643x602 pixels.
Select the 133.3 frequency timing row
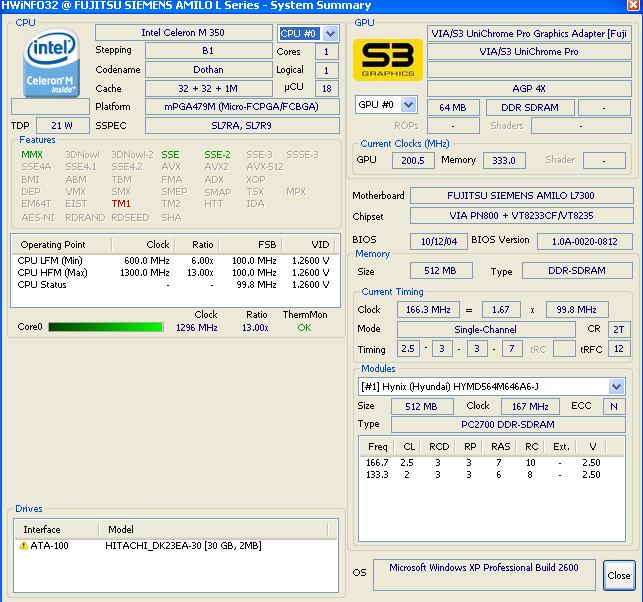click(492, 474)
